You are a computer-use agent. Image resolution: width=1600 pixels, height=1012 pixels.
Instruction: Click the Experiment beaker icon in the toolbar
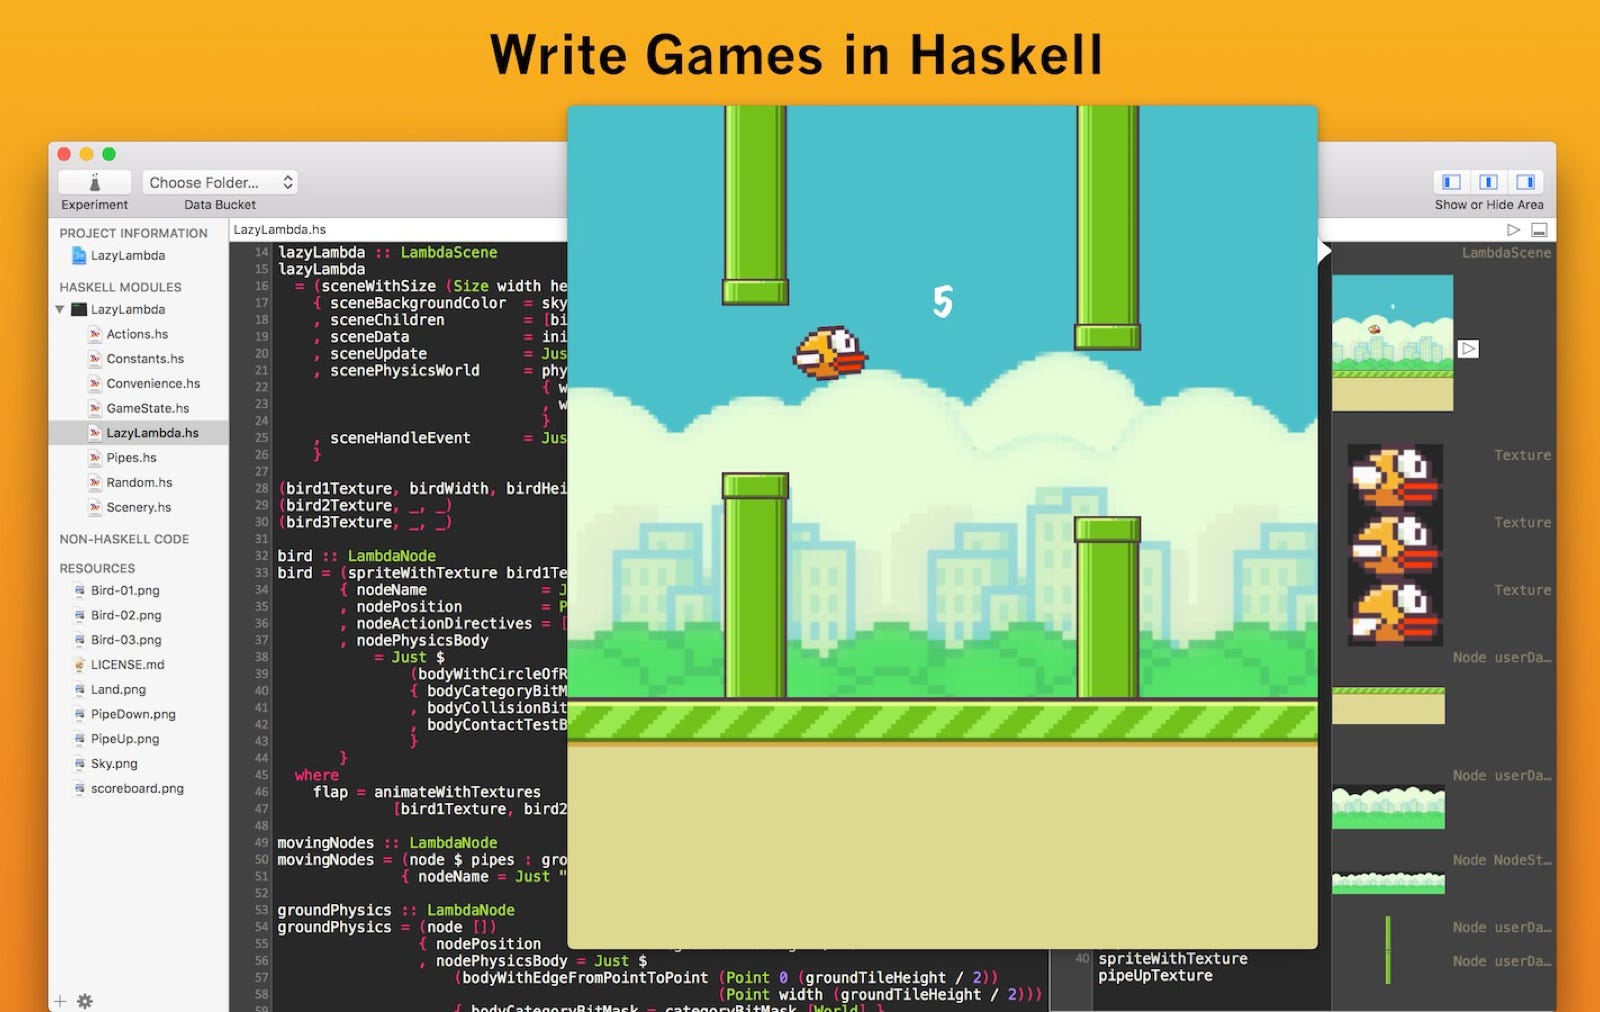[95, 182]
